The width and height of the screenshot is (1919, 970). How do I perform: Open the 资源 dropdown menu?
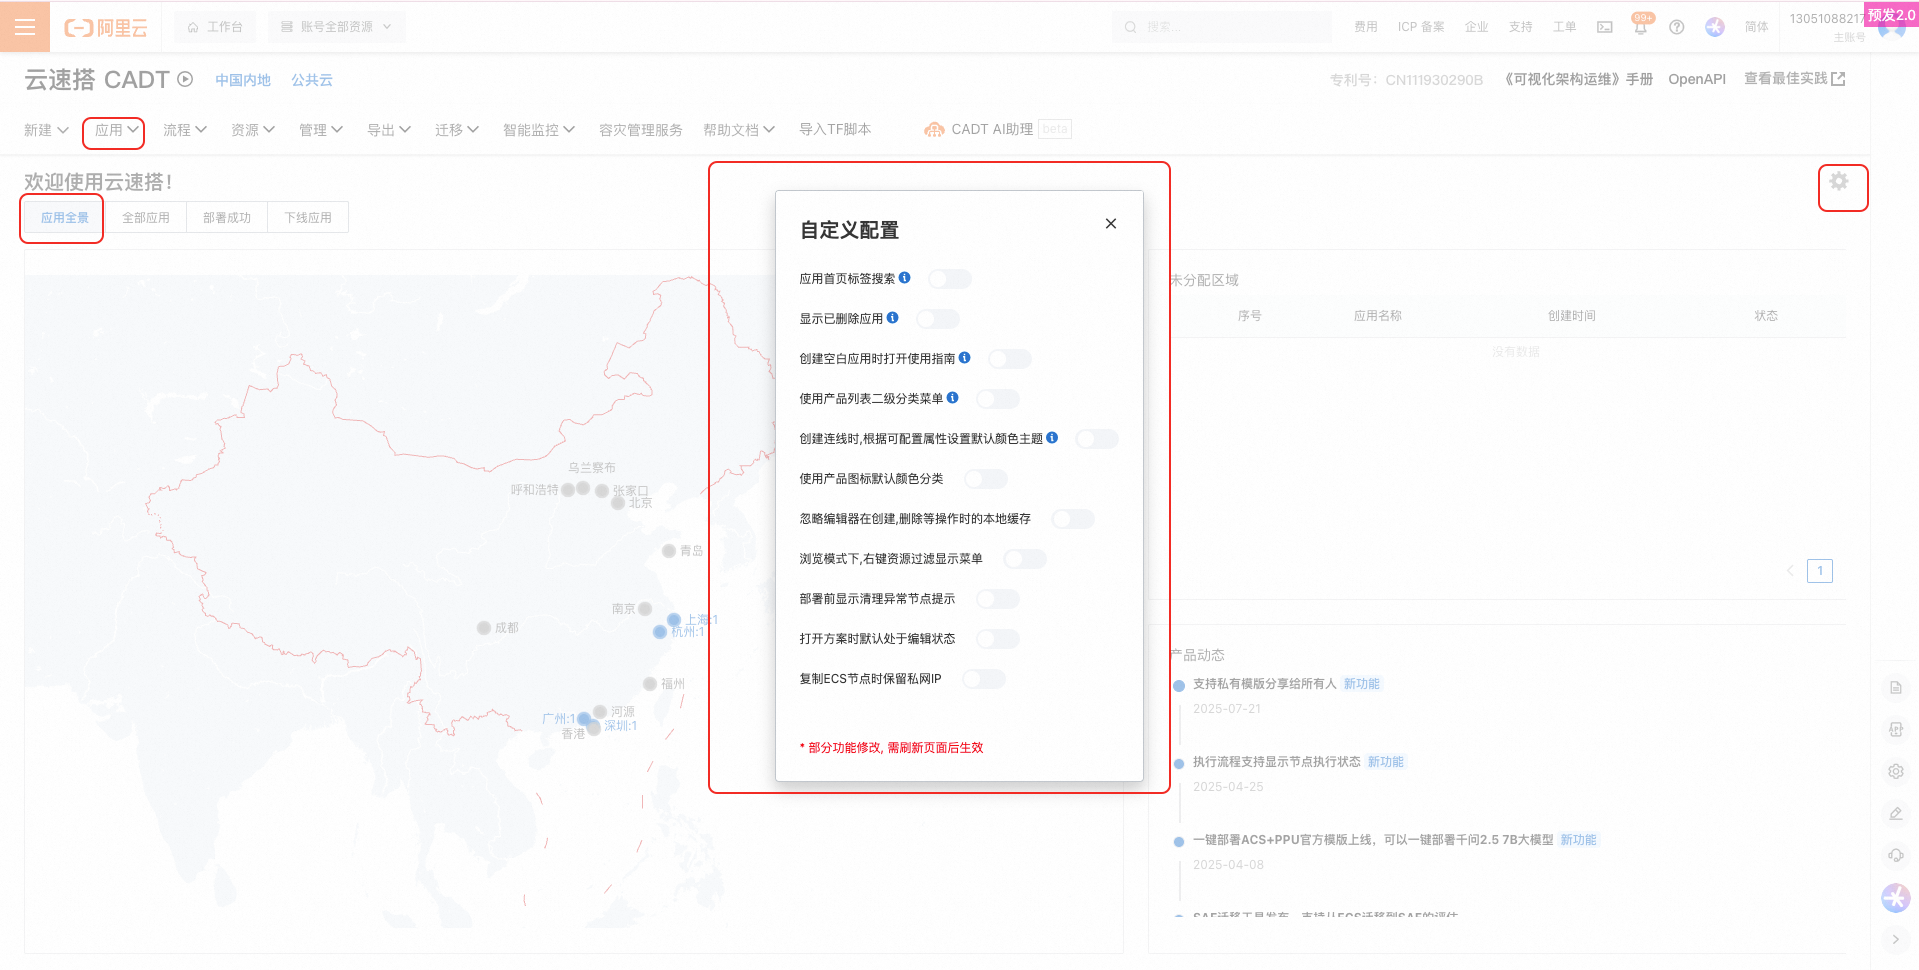click(253, 130)
